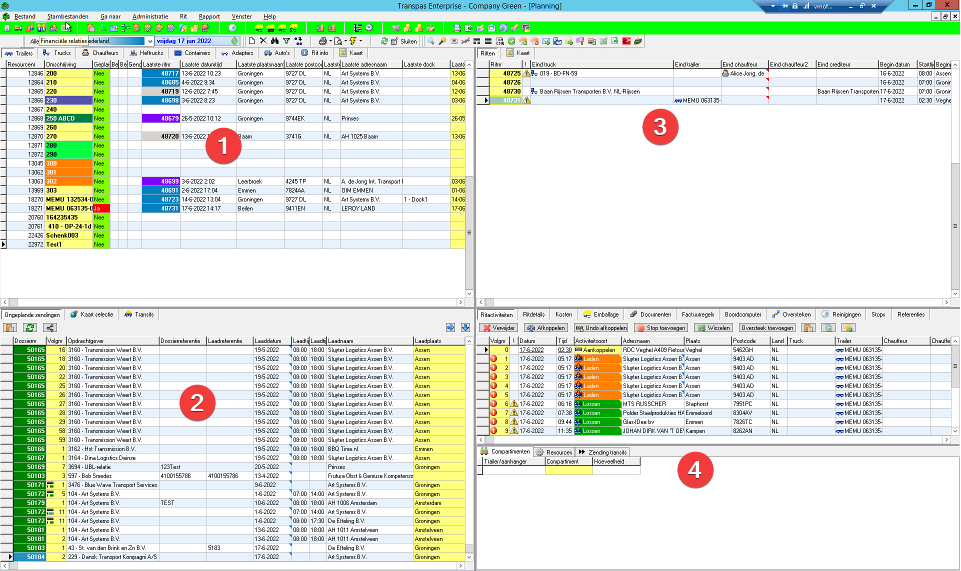This screenshot has height=571, width=961.
Task: Click the Undo afkoppelen button
Action: [x=601, y=328]
